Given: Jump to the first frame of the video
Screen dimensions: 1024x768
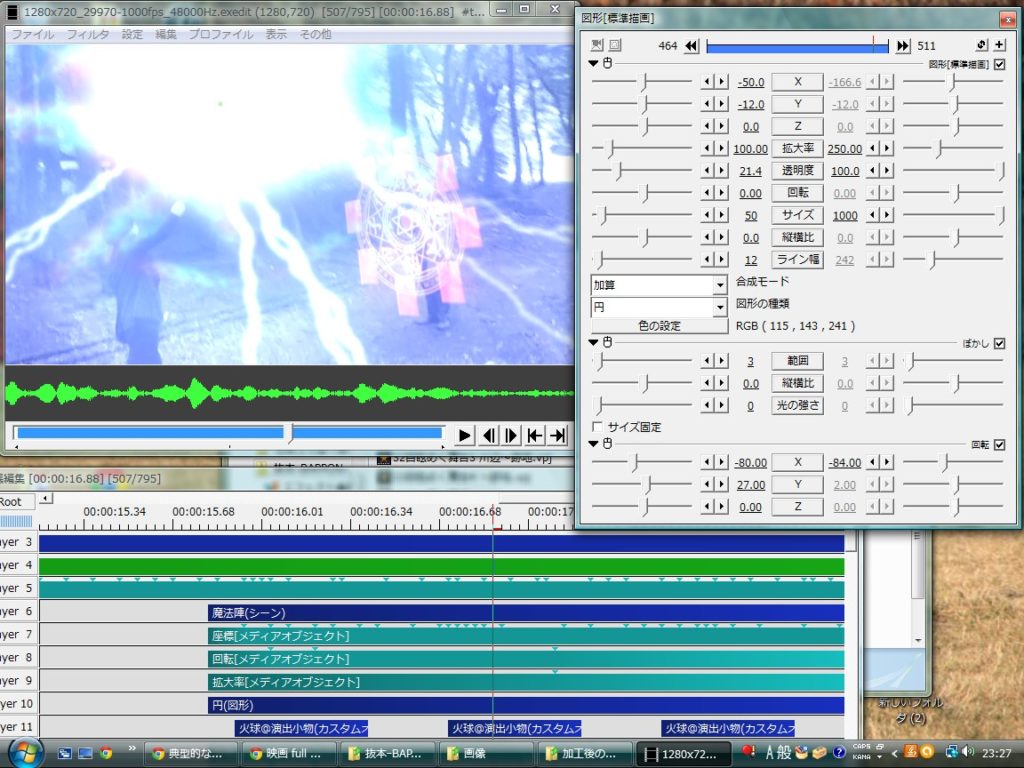Looking at the screenshot, I should click(x=535, y=435).
